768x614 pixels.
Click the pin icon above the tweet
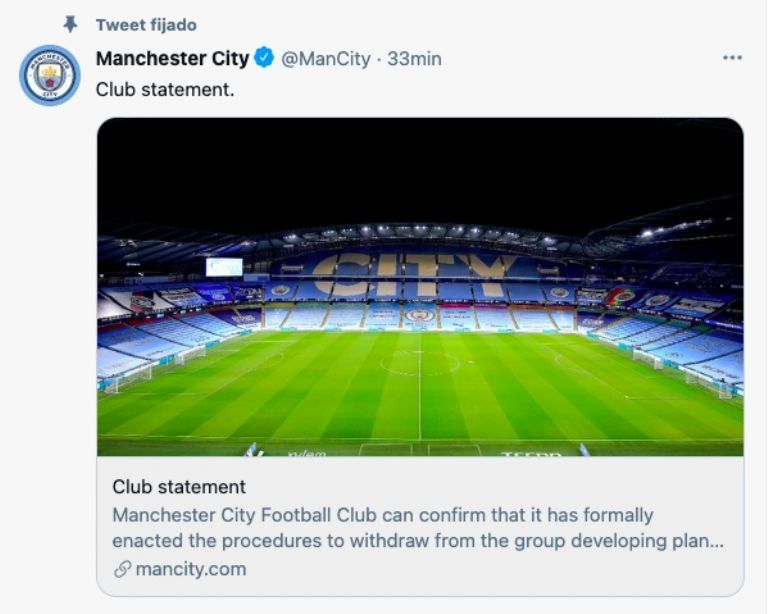point(69,24)
